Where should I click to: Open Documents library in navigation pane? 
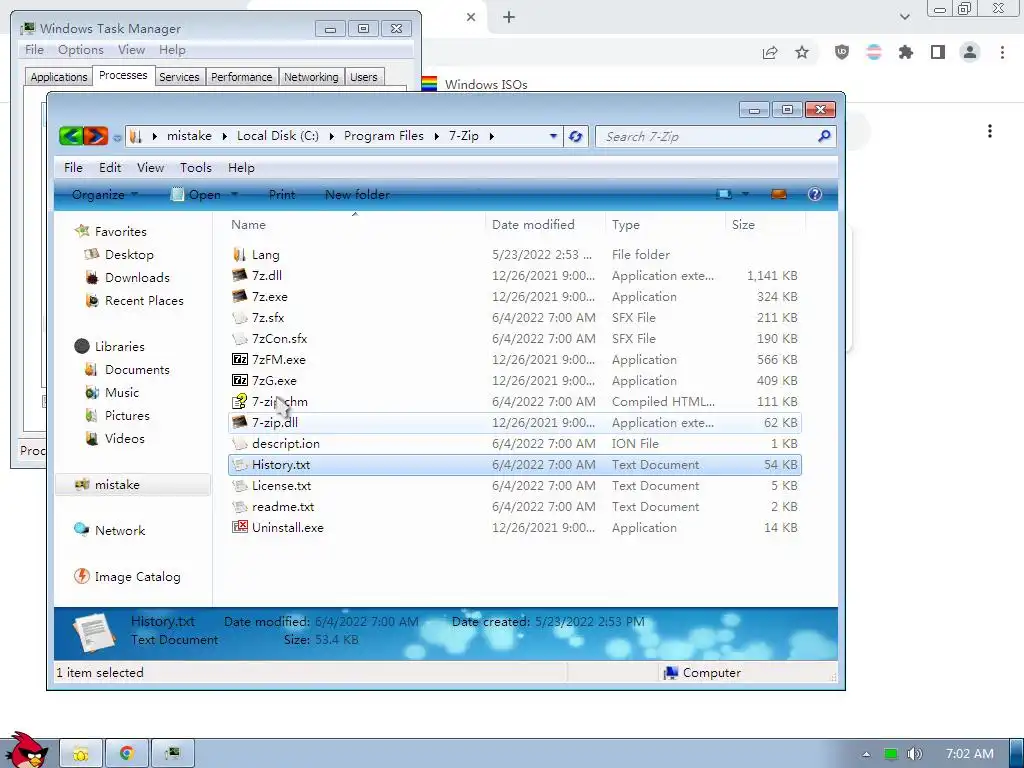[137, 370]
